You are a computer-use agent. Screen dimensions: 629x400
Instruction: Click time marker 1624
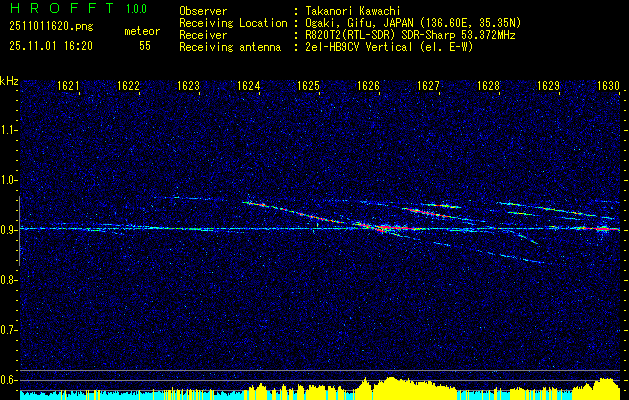coord(248,86)
